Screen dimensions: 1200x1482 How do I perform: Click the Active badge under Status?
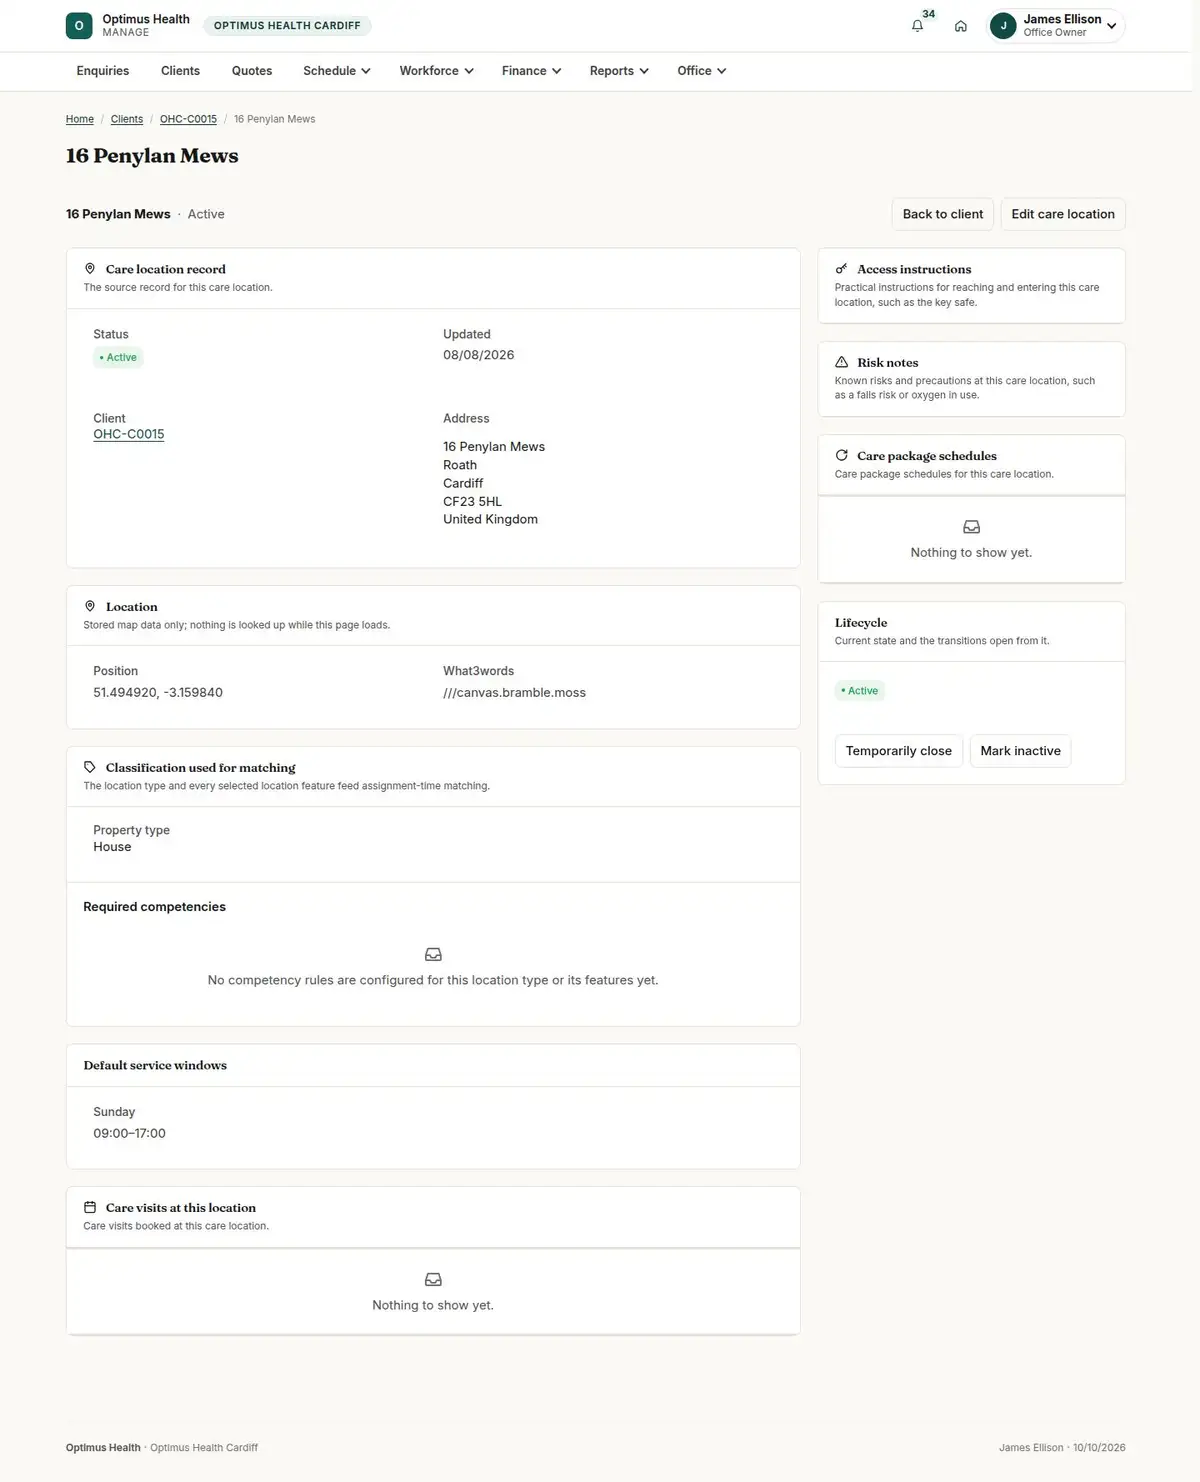[119, 358]
